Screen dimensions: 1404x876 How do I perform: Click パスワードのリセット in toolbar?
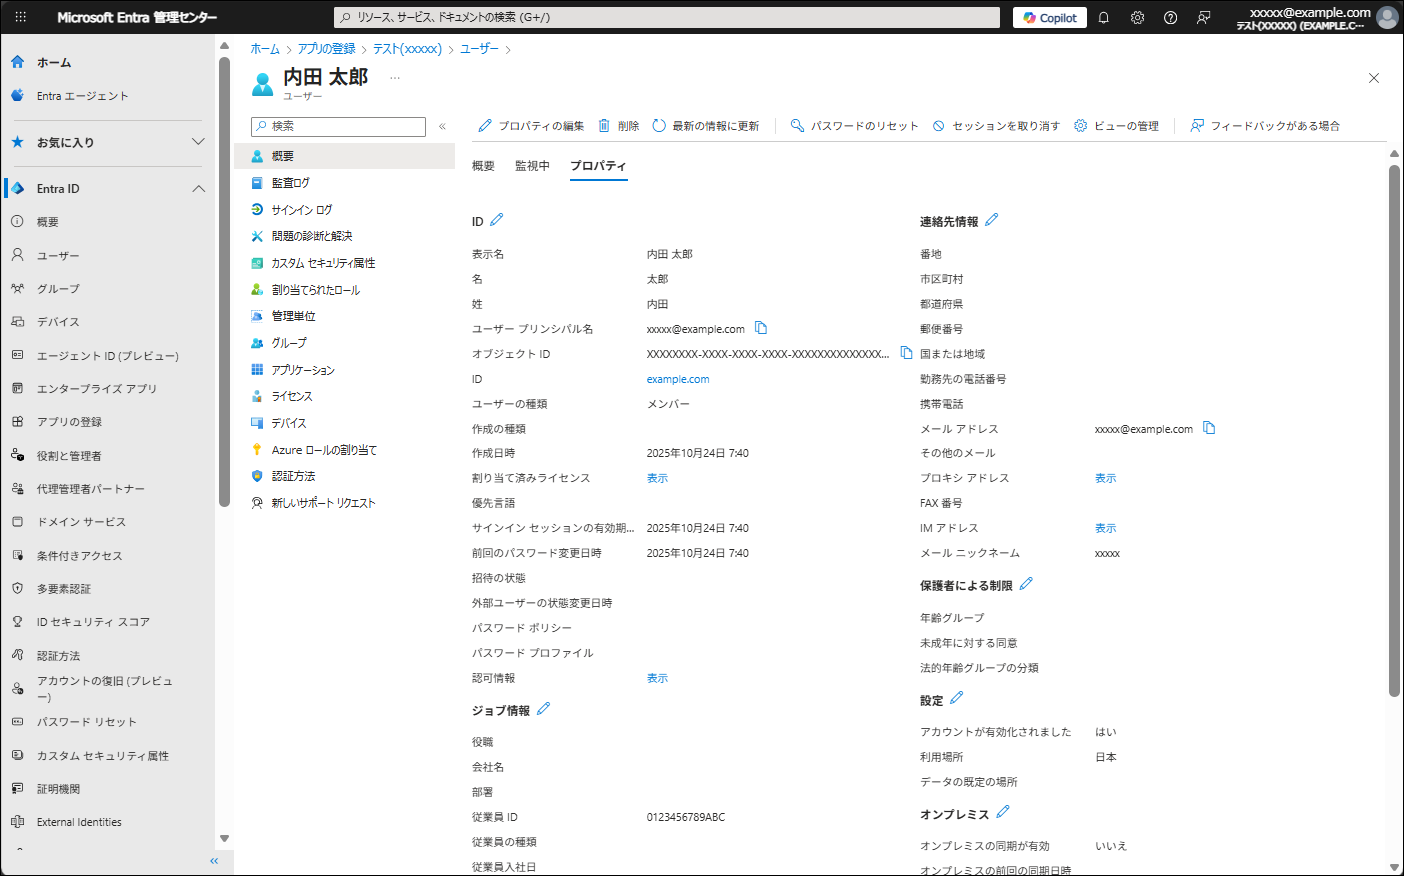pyautogui.click(x=854, y=126)
